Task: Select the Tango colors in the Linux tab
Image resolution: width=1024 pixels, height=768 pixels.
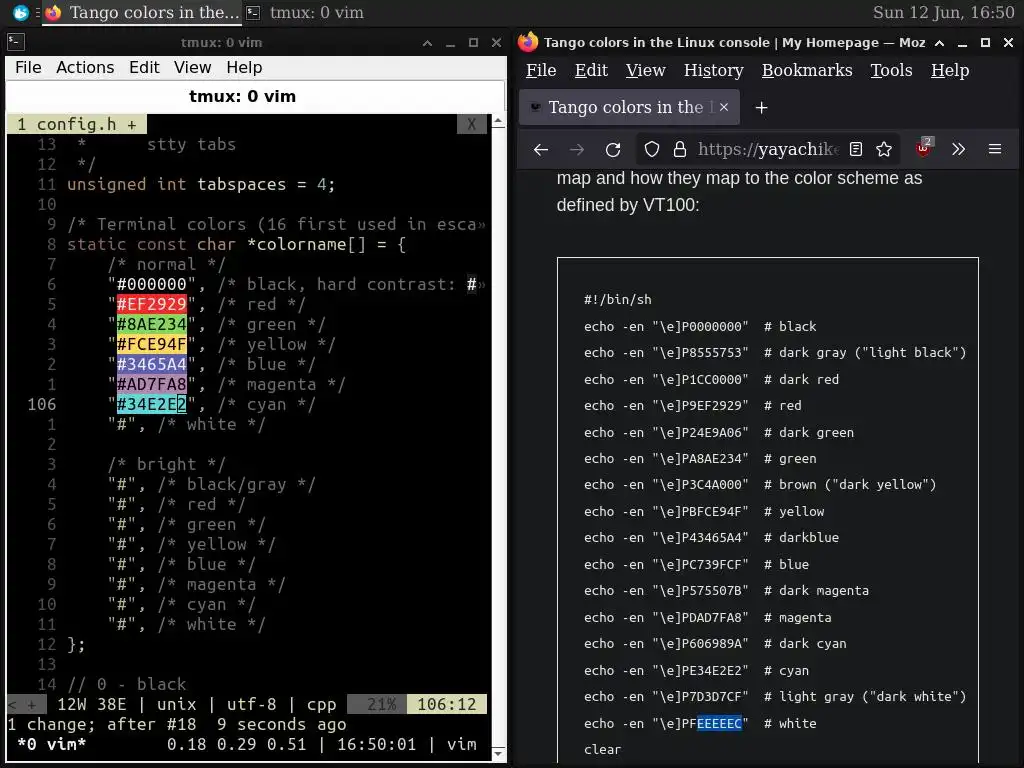Action: pos(629,107)
